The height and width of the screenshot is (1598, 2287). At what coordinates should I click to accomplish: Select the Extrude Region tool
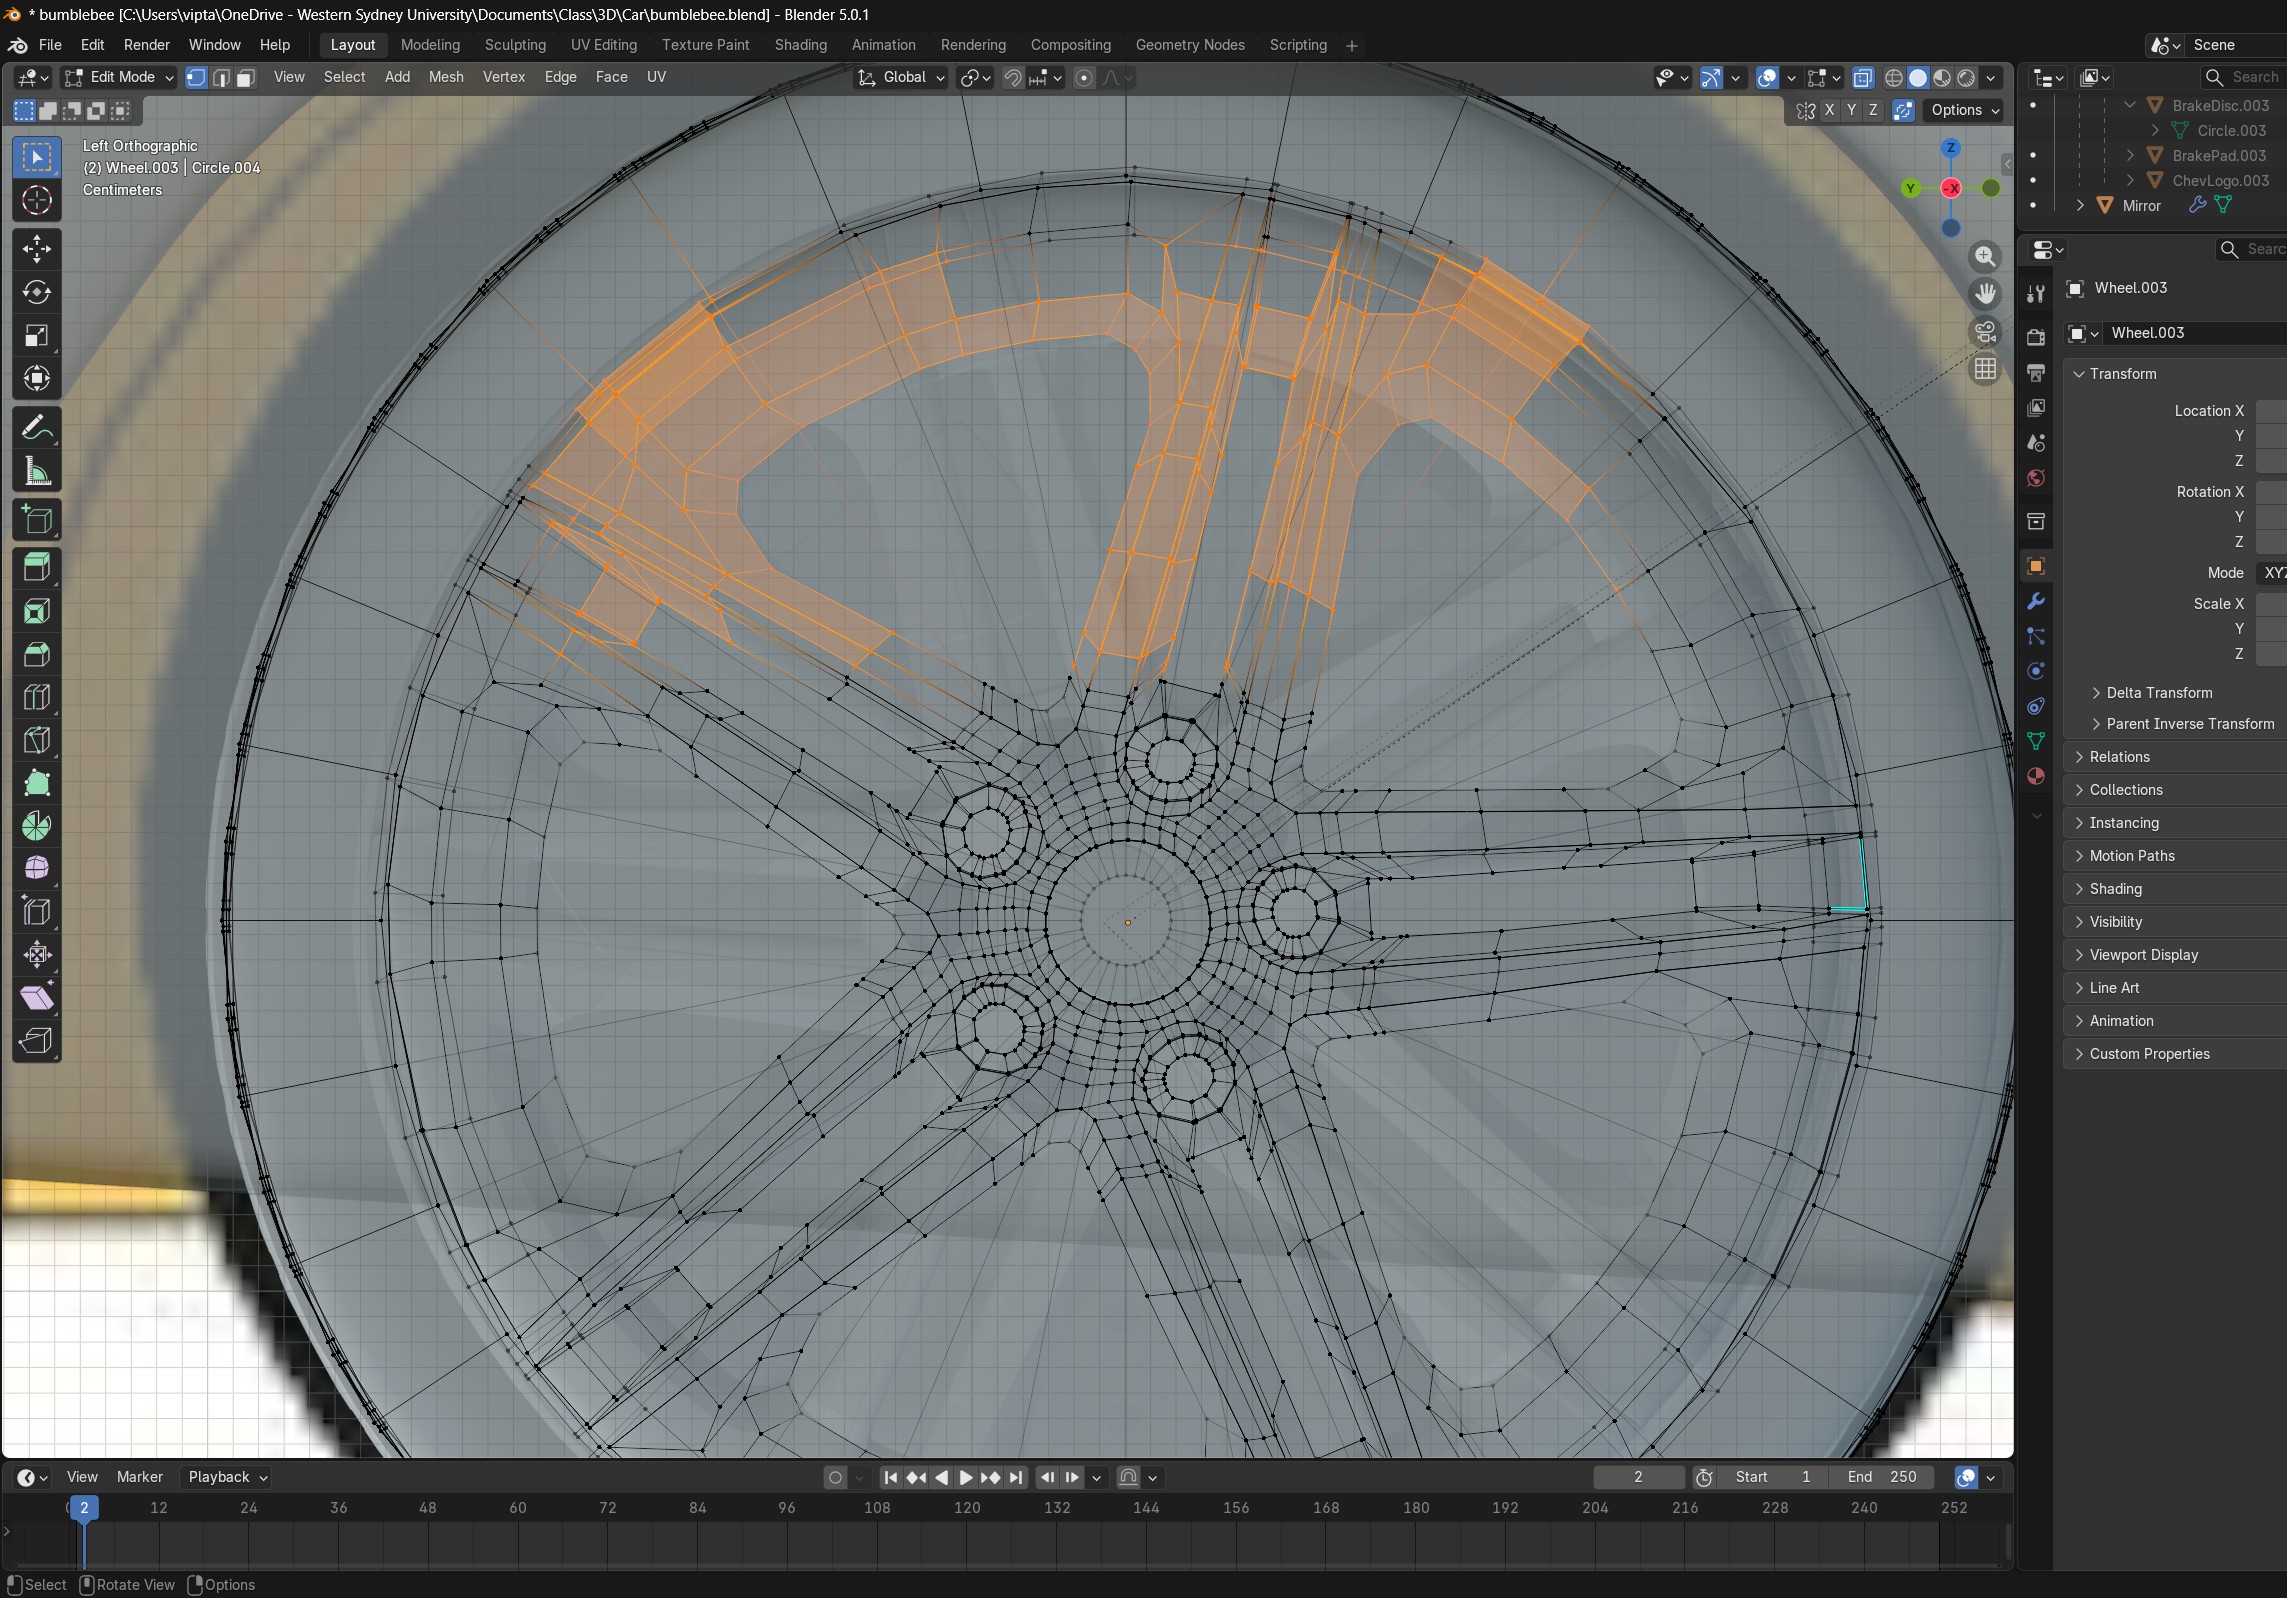tap(37, 568)
